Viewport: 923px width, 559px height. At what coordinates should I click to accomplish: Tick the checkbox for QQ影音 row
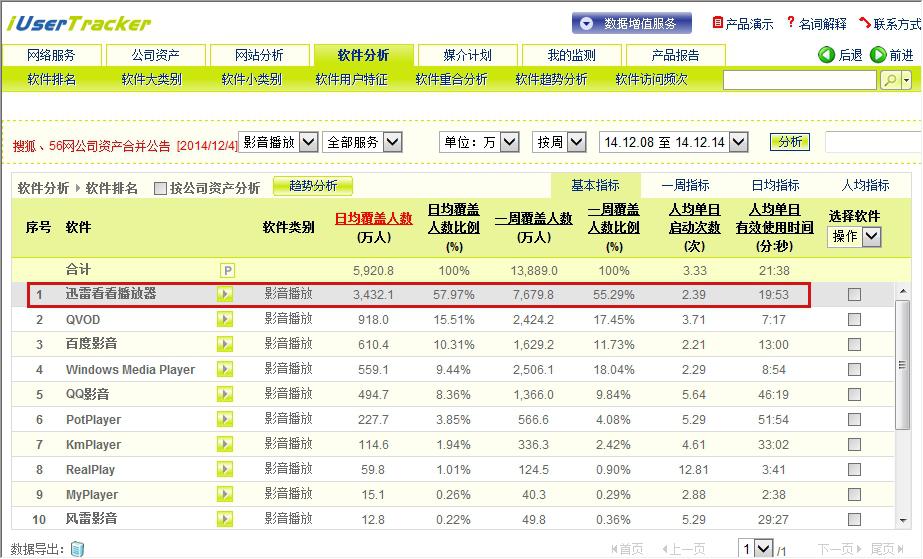tap(854, 395)
